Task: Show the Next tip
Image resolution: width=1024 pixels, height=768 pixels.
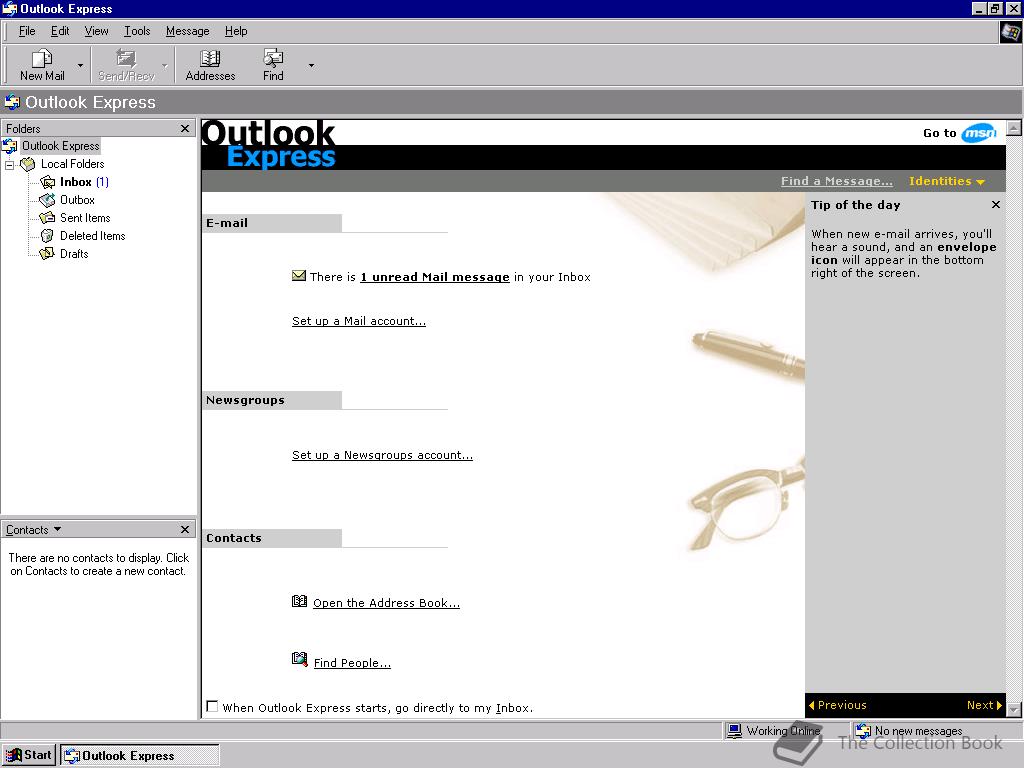Action: click(x=984, y=705)
